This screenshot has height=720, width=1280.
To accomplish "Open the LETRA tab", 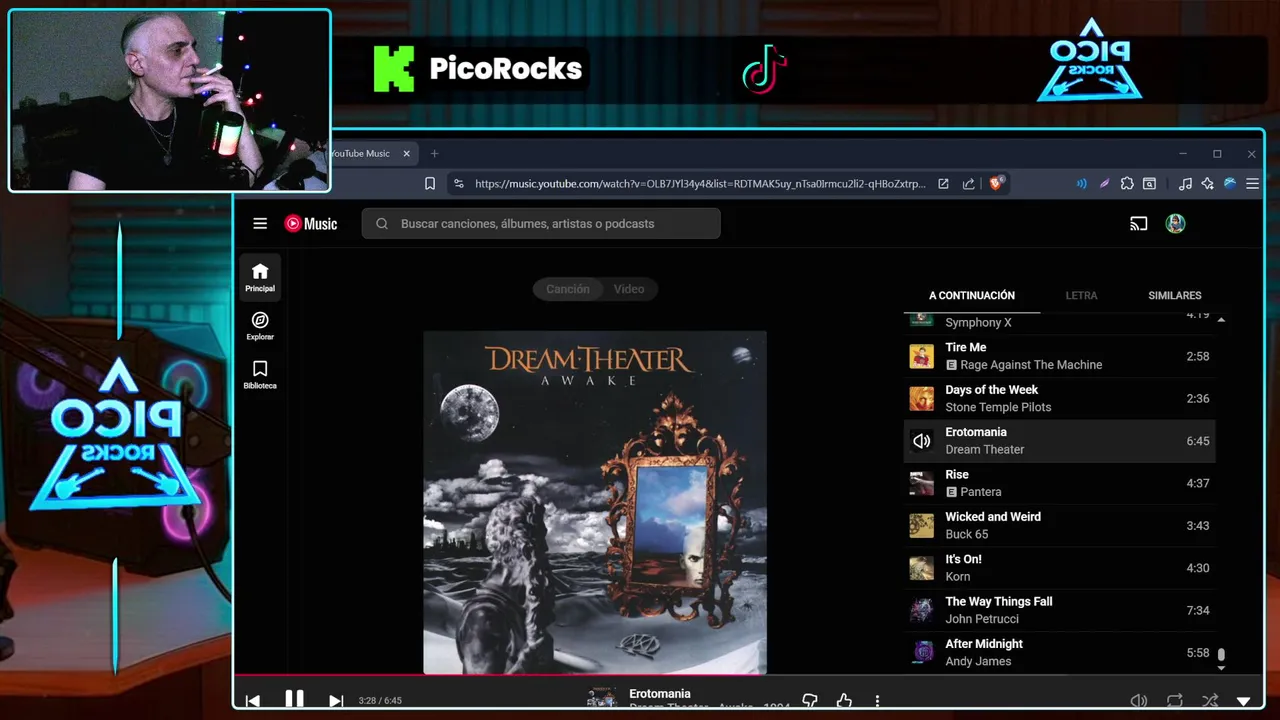I will (1081, 296).
